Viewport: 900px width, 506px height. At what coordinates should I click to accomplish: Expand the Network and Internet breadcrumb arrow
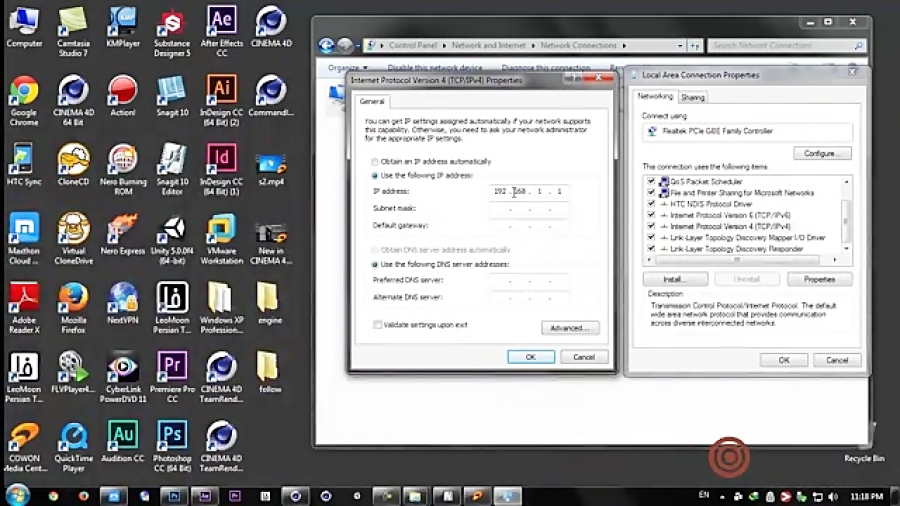[535, 45]
